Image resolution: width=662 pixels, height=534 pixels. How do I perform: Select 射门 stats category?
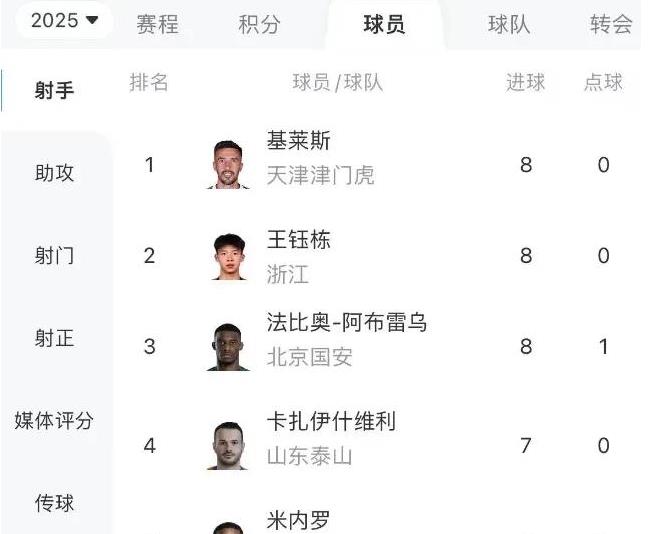pos(54,255)
